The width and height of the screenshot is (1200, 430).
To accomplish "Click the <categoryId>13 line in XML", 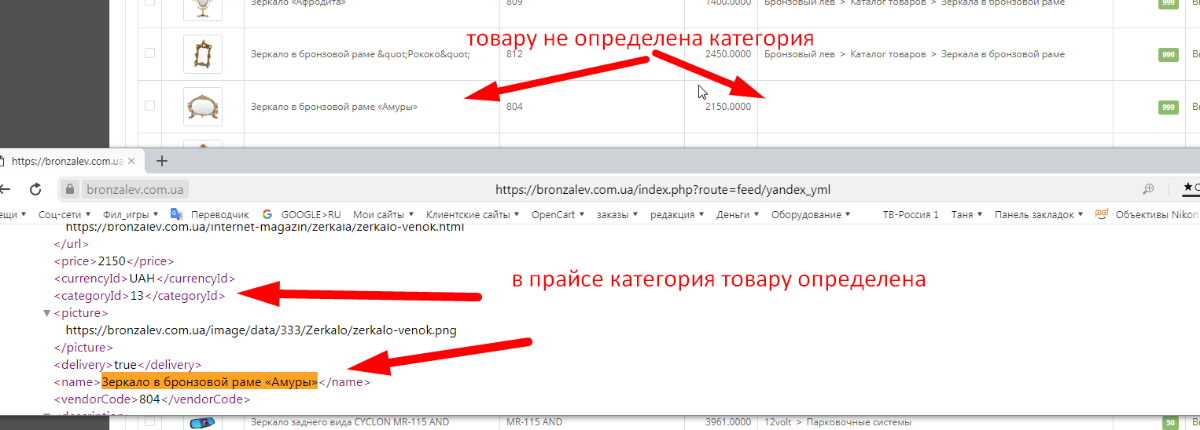I will click(140, 296).
